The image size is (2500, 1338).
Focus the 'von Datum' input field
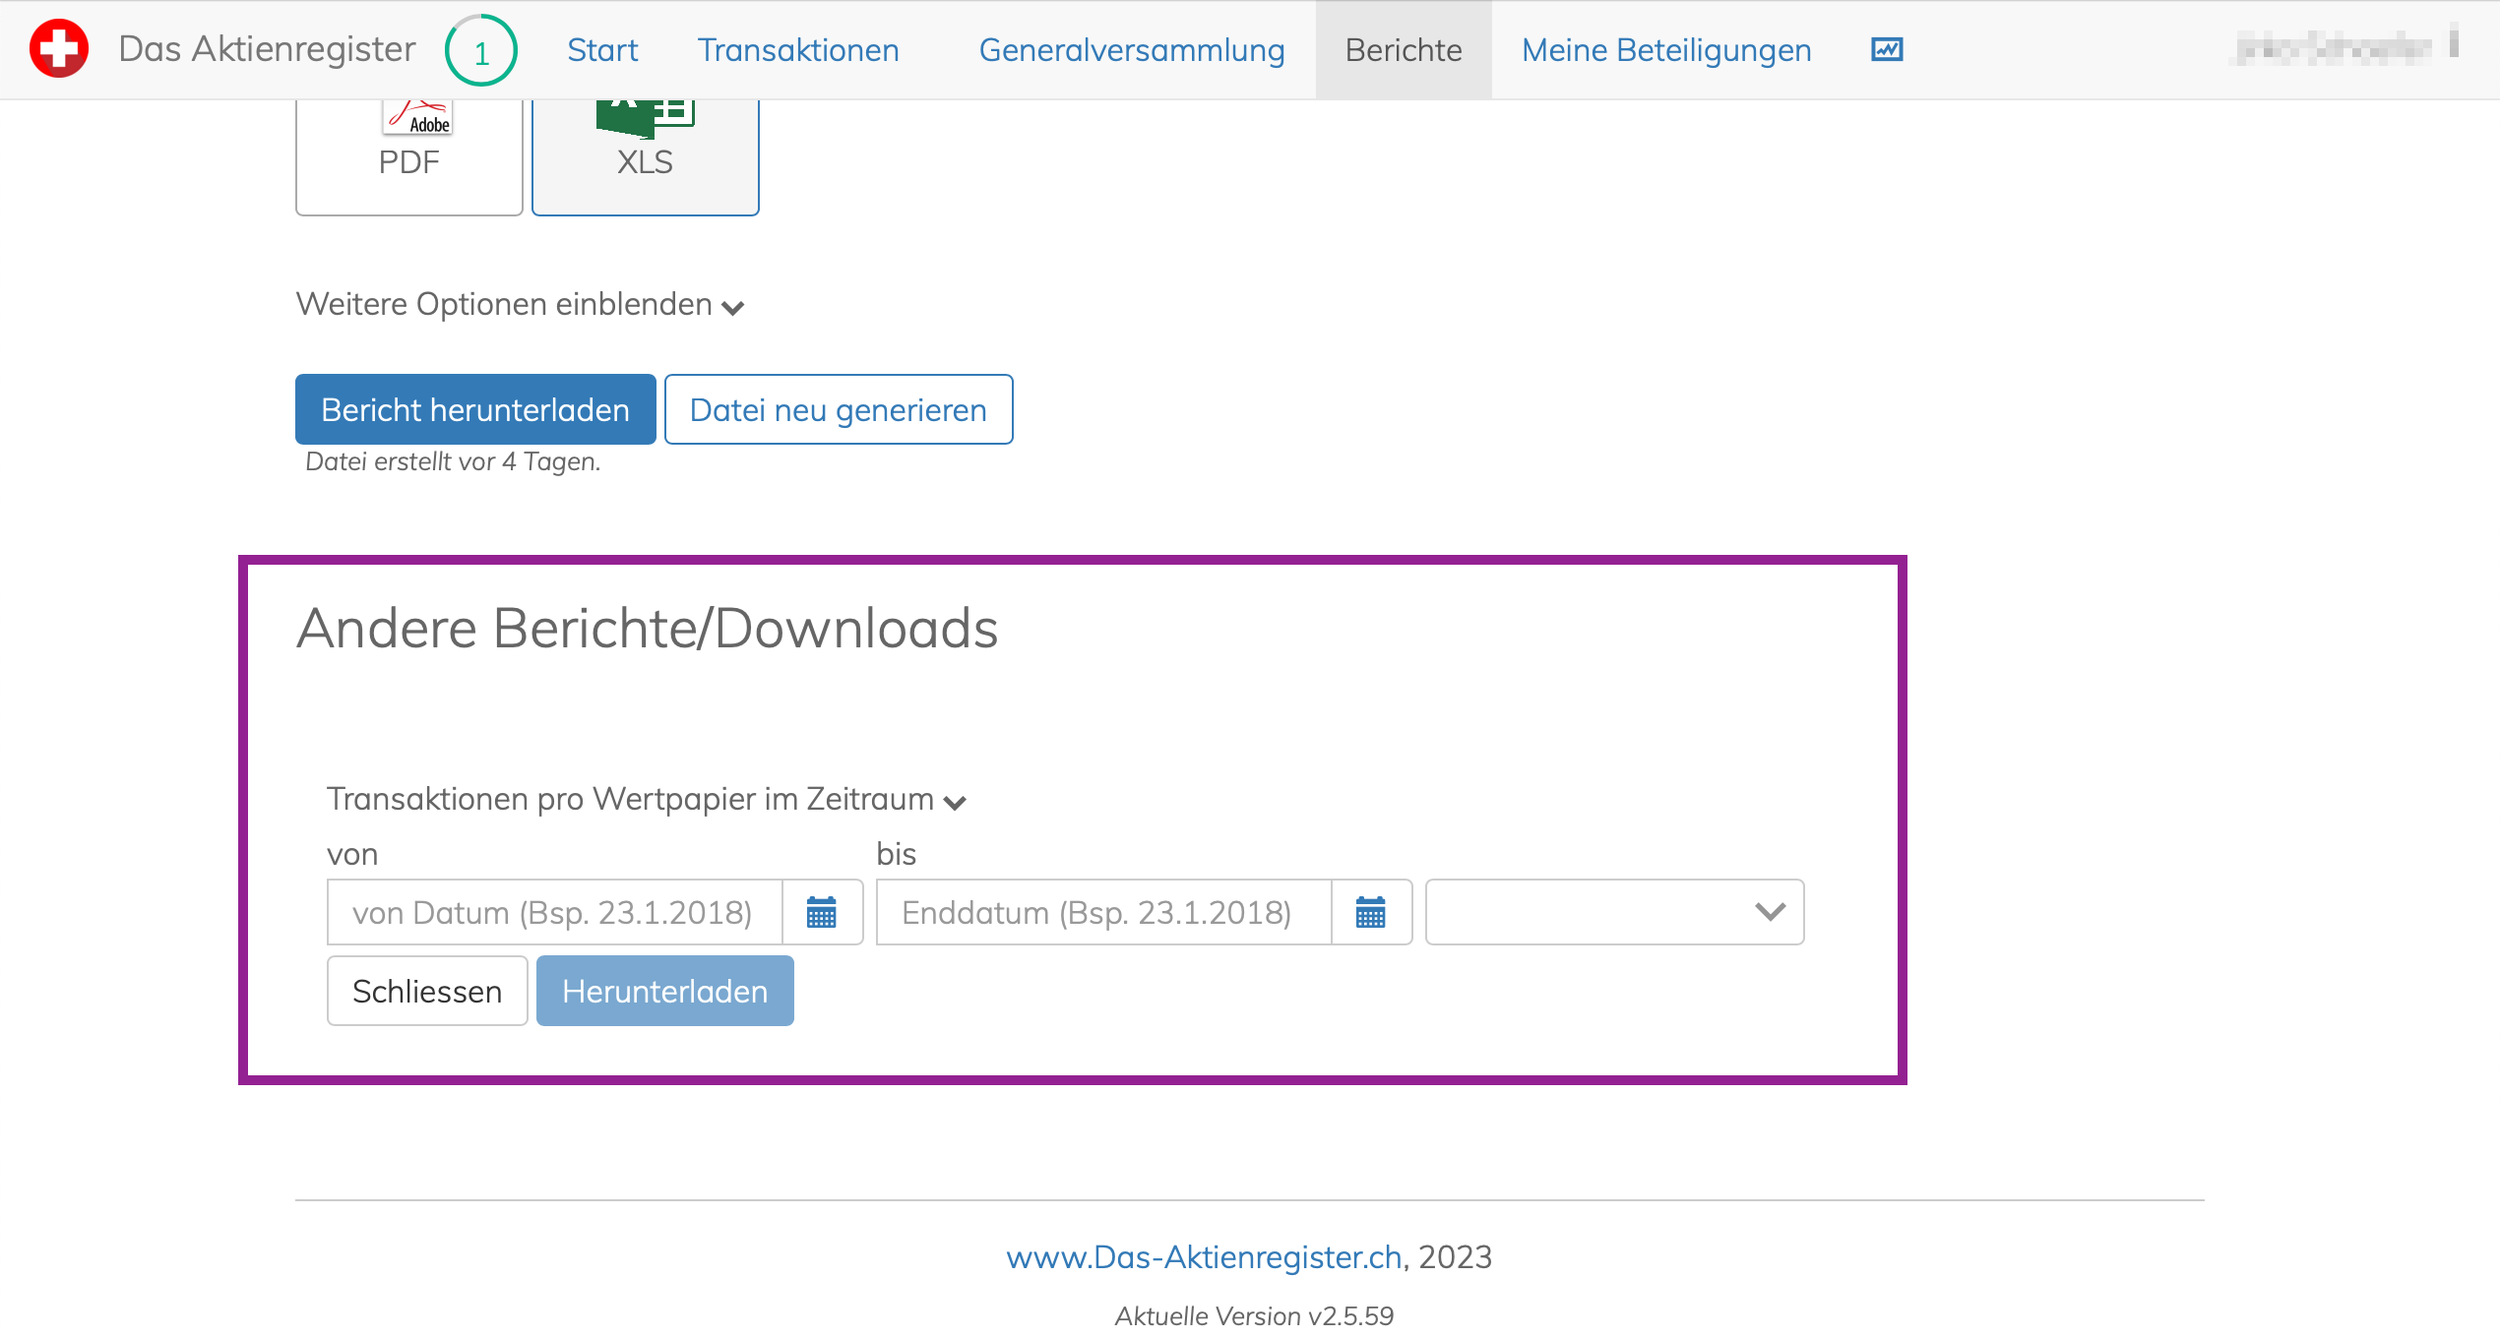555,912
